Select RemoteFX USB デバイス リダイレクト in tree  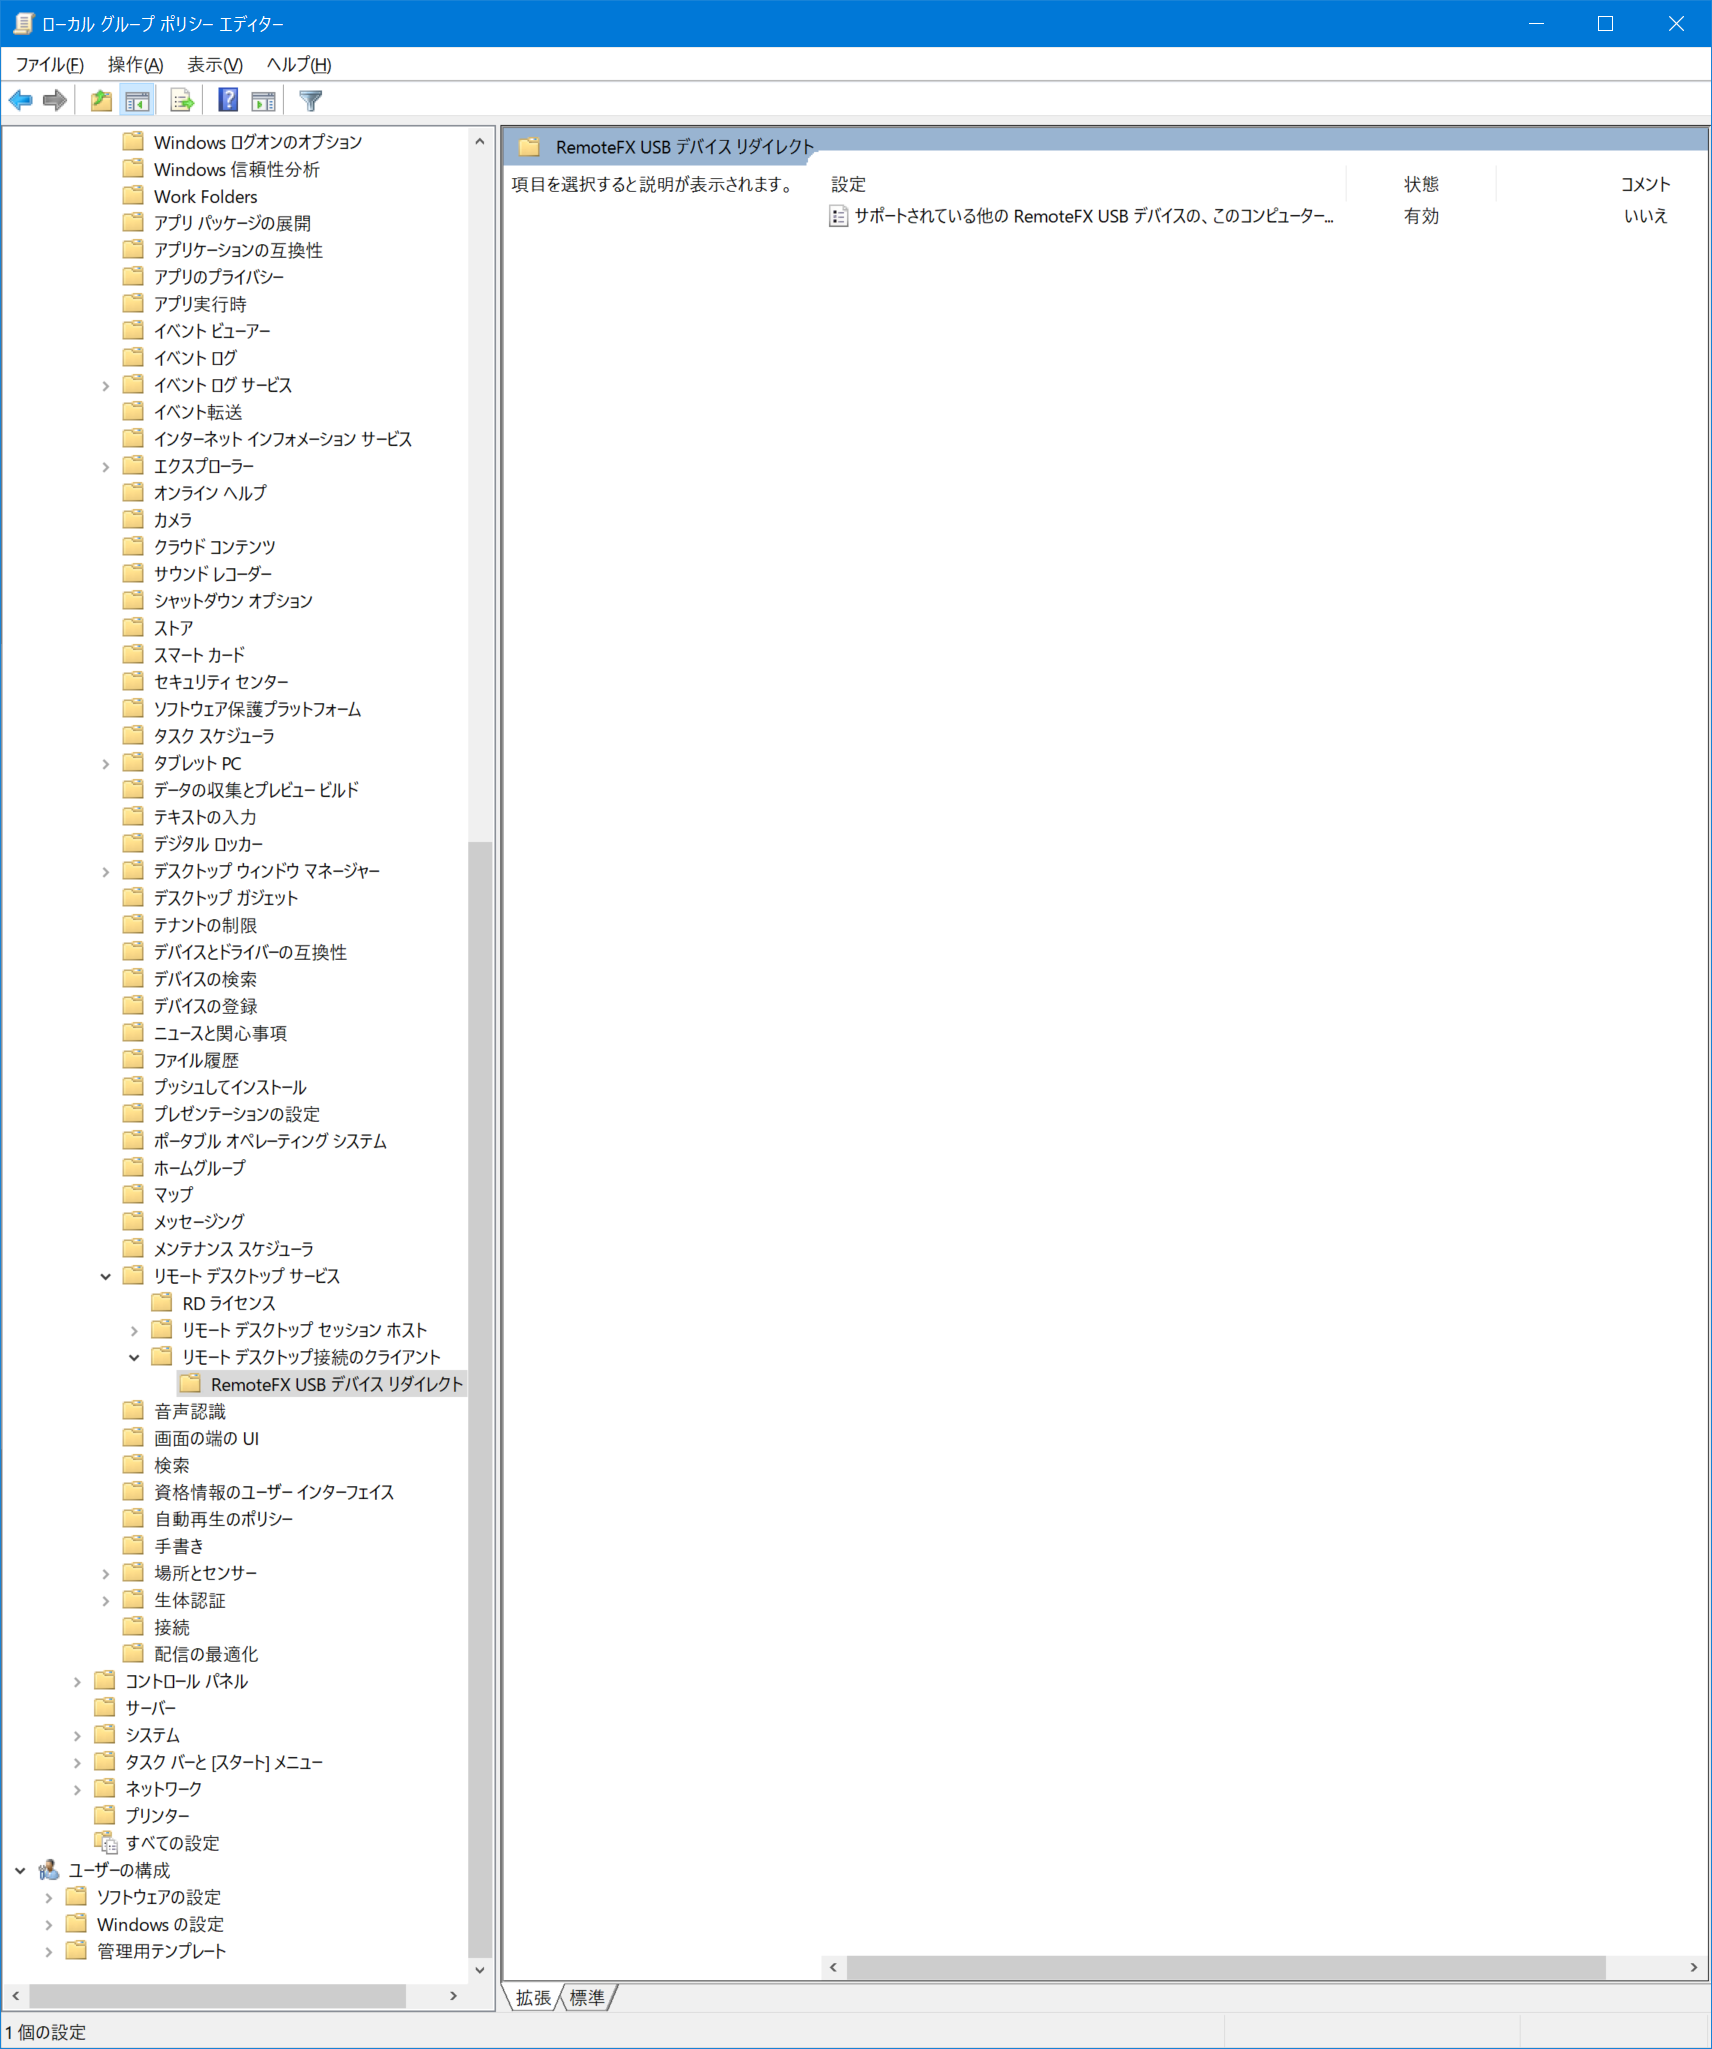click(x=336, y=1384)
